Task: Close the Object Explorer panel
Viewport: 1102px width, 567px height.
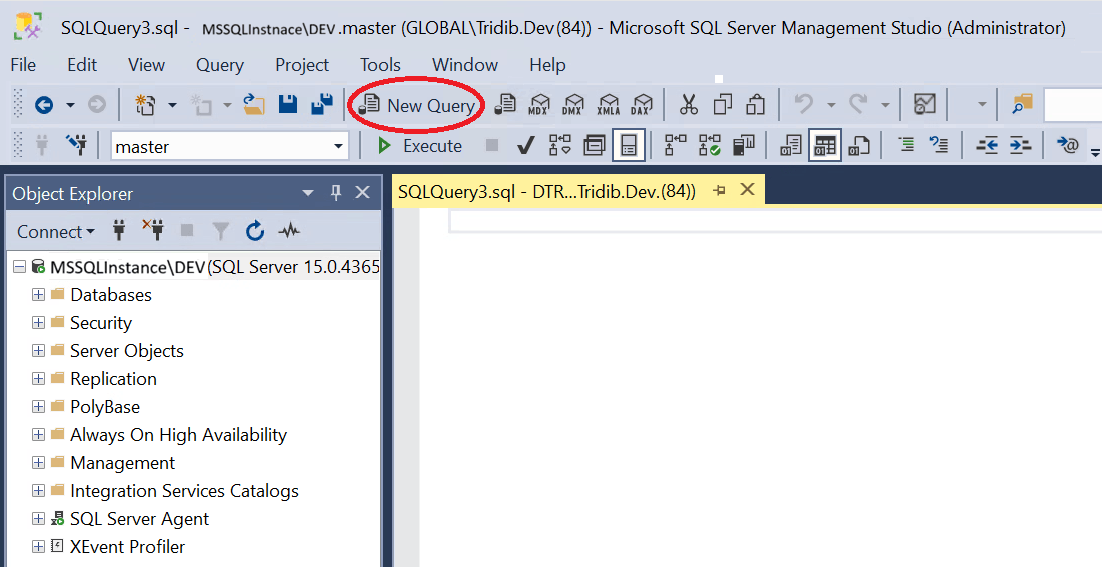Action: click(x=363, y=193)
